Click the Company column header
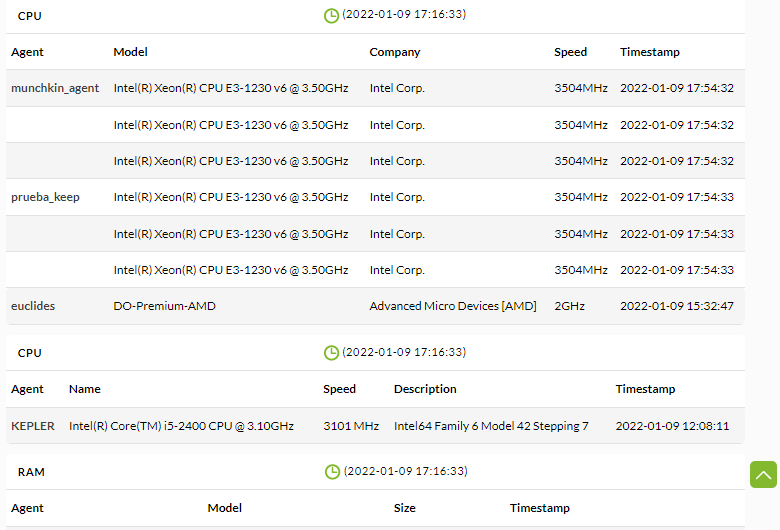 pyautogui.click(x=394, y=52)
